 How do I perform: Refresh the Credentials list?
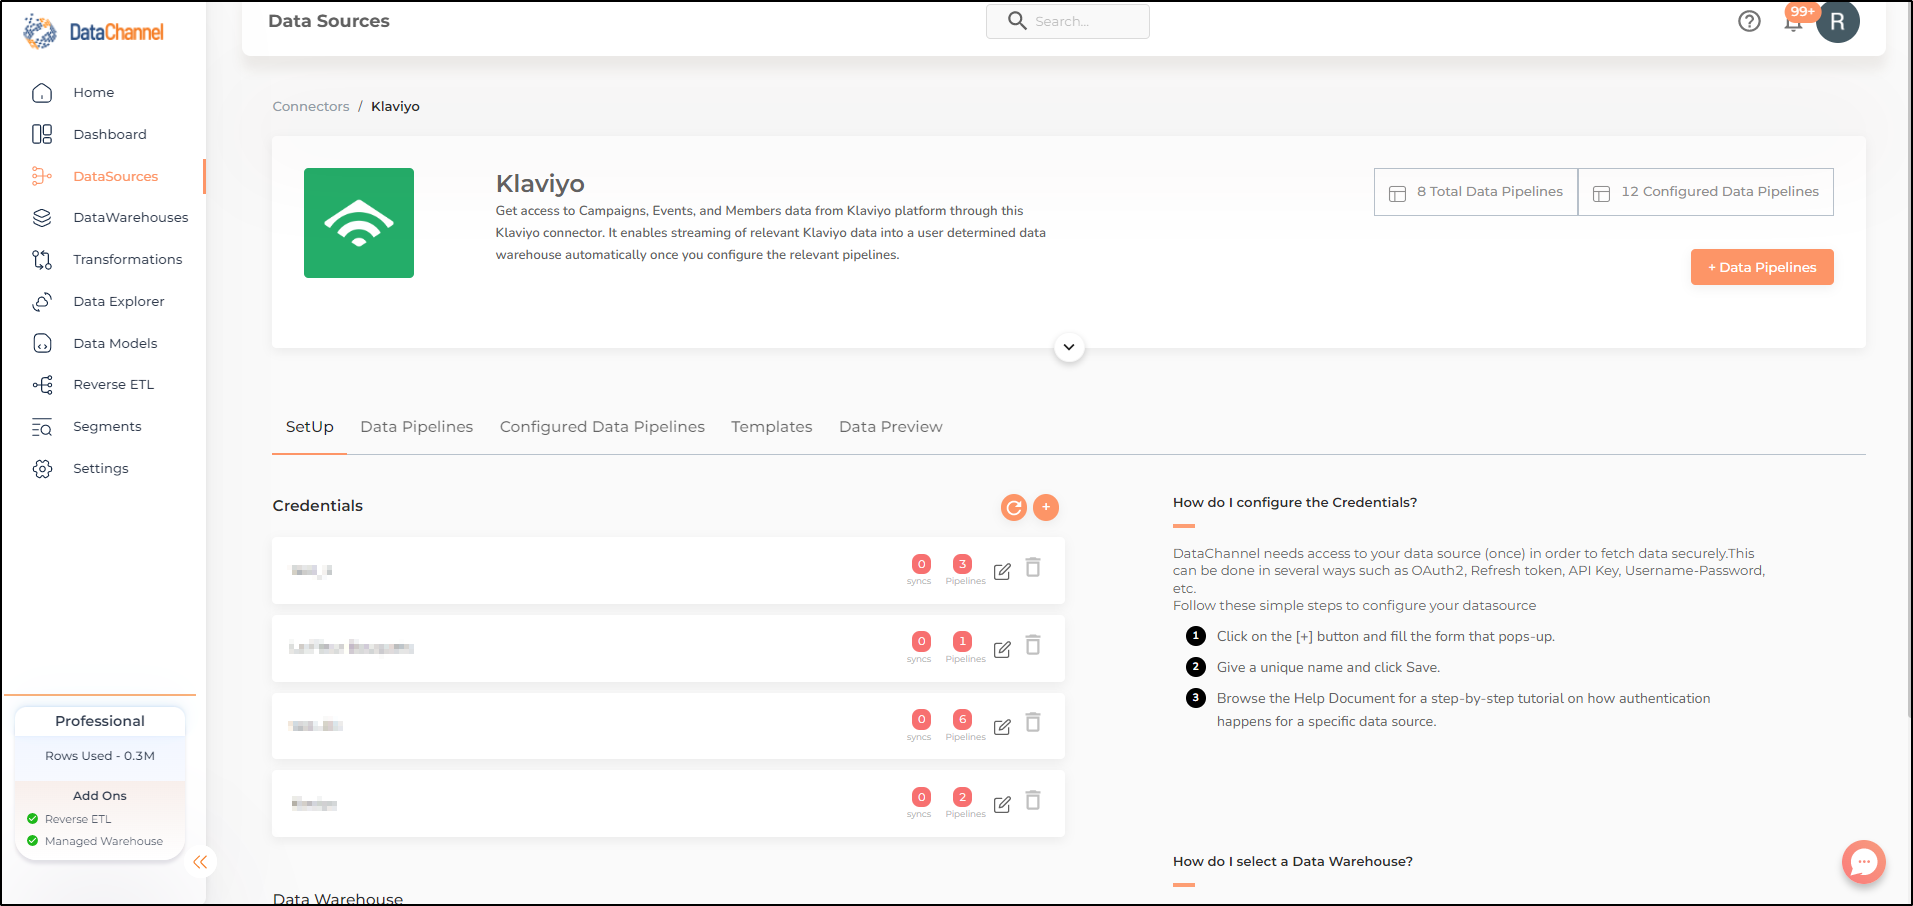pyautogui.click(x=1014, y=508)
